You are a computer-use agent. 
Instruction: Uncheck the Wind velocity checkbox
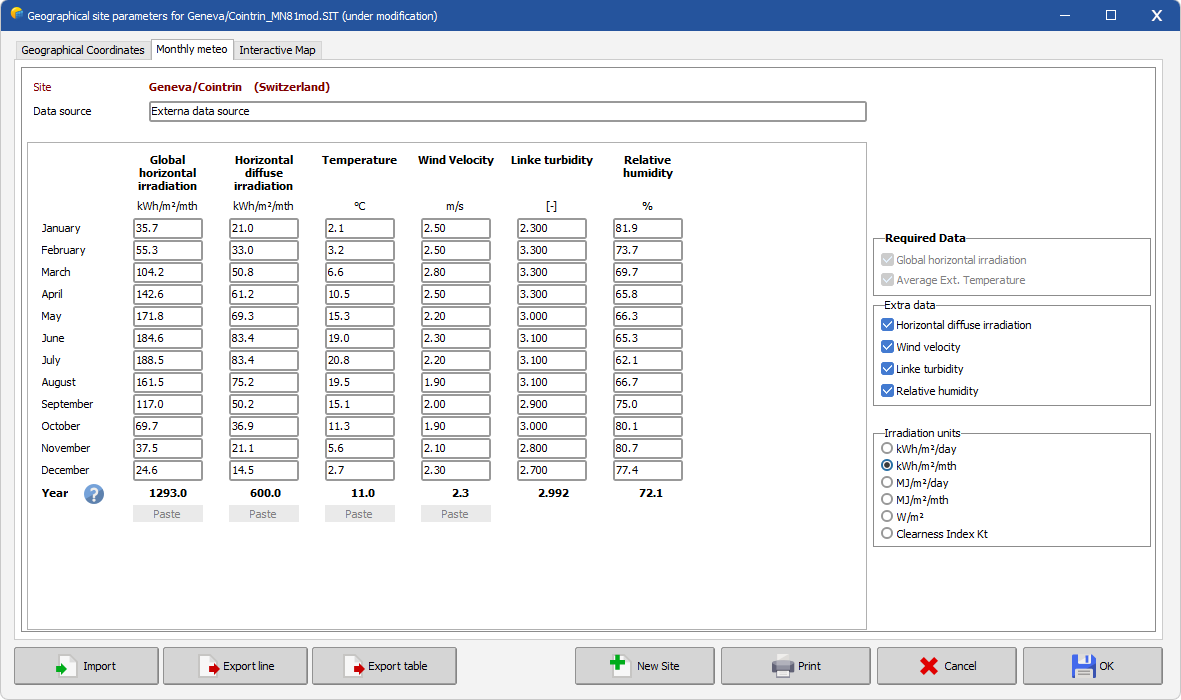[887, 347]
